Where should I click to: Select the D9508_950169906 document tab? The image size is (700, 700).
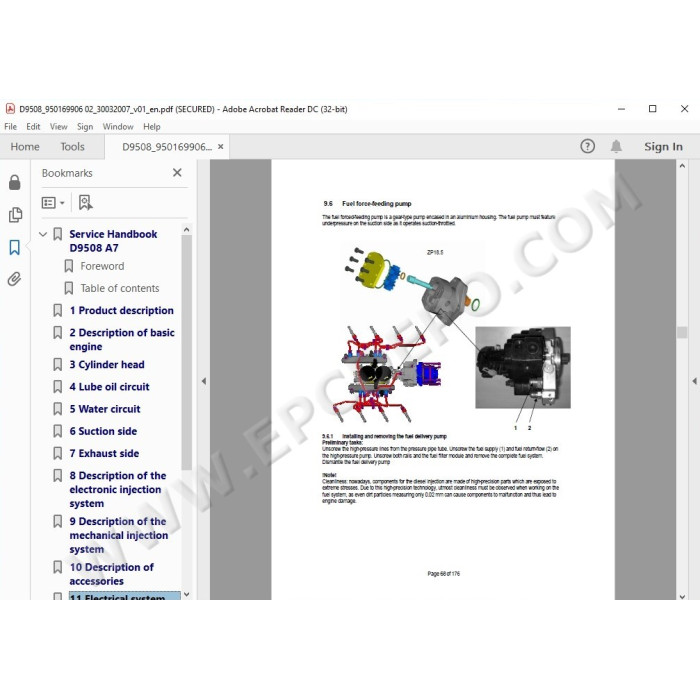click(x=167, y=147)
